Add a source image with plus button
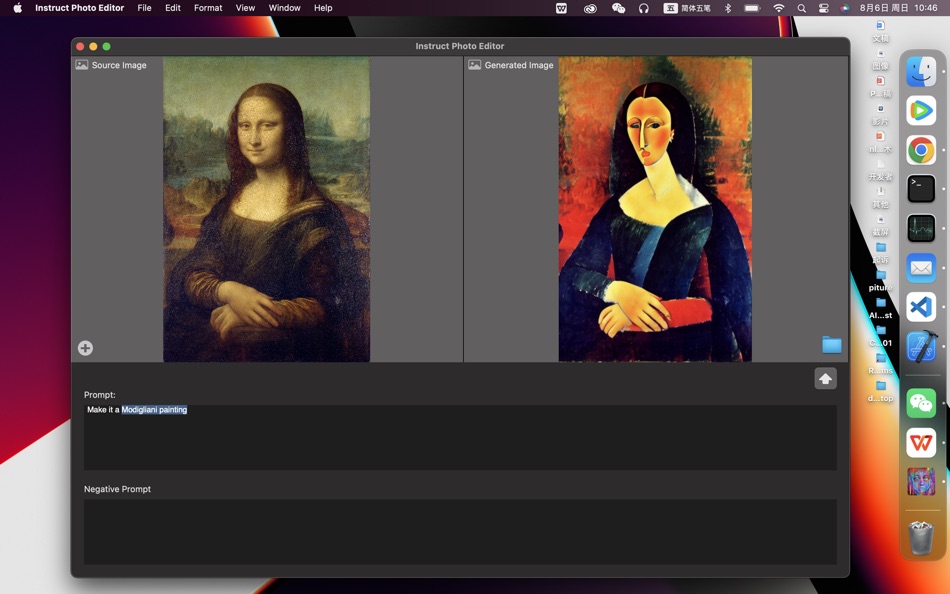This screenshot has width=950, height=594. (x=85, y=348)
